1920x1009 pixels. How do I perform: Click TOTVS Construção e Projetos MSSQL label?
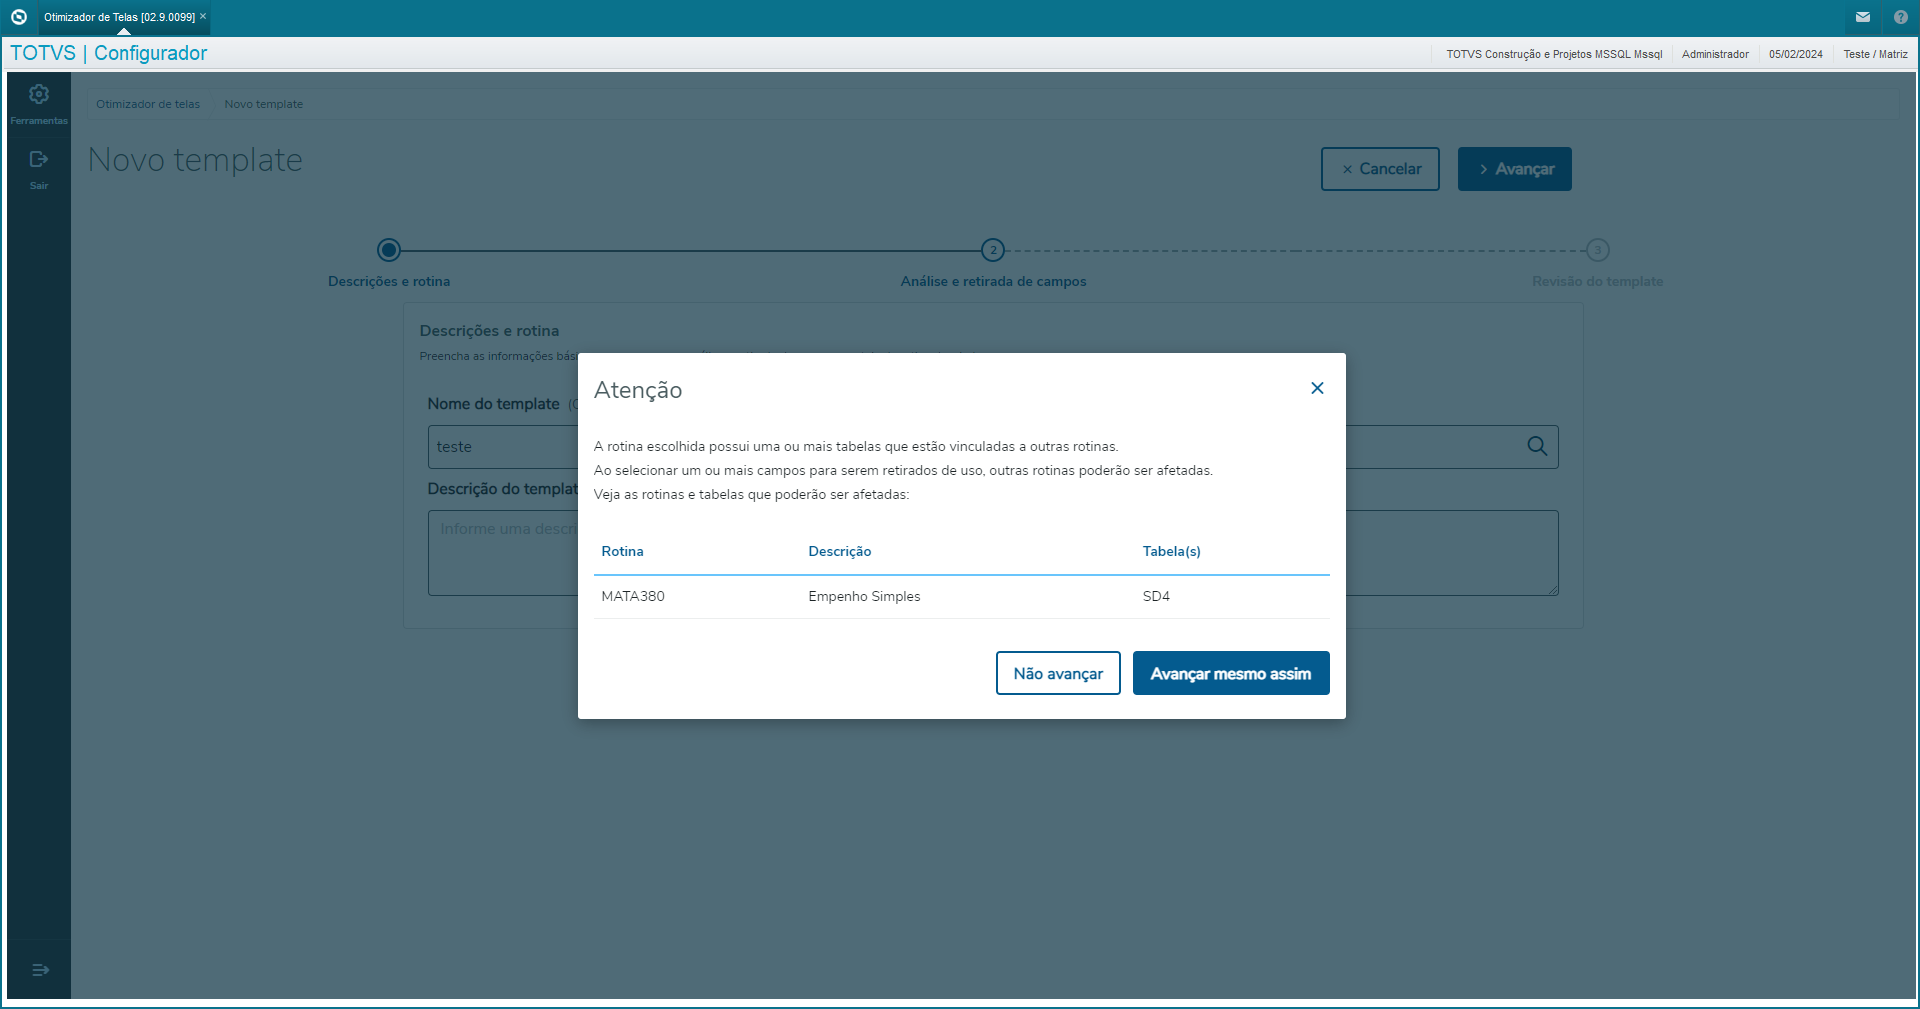tap(1554, 54)
